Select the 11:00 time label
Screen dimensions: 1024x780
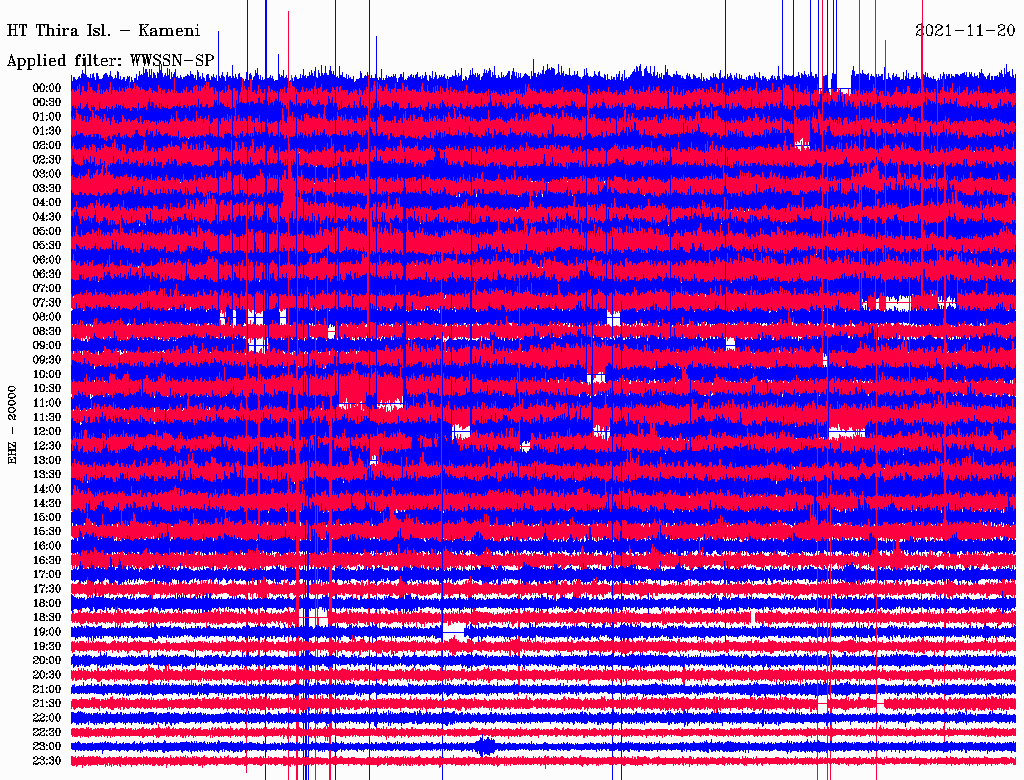tap(46, 403)
